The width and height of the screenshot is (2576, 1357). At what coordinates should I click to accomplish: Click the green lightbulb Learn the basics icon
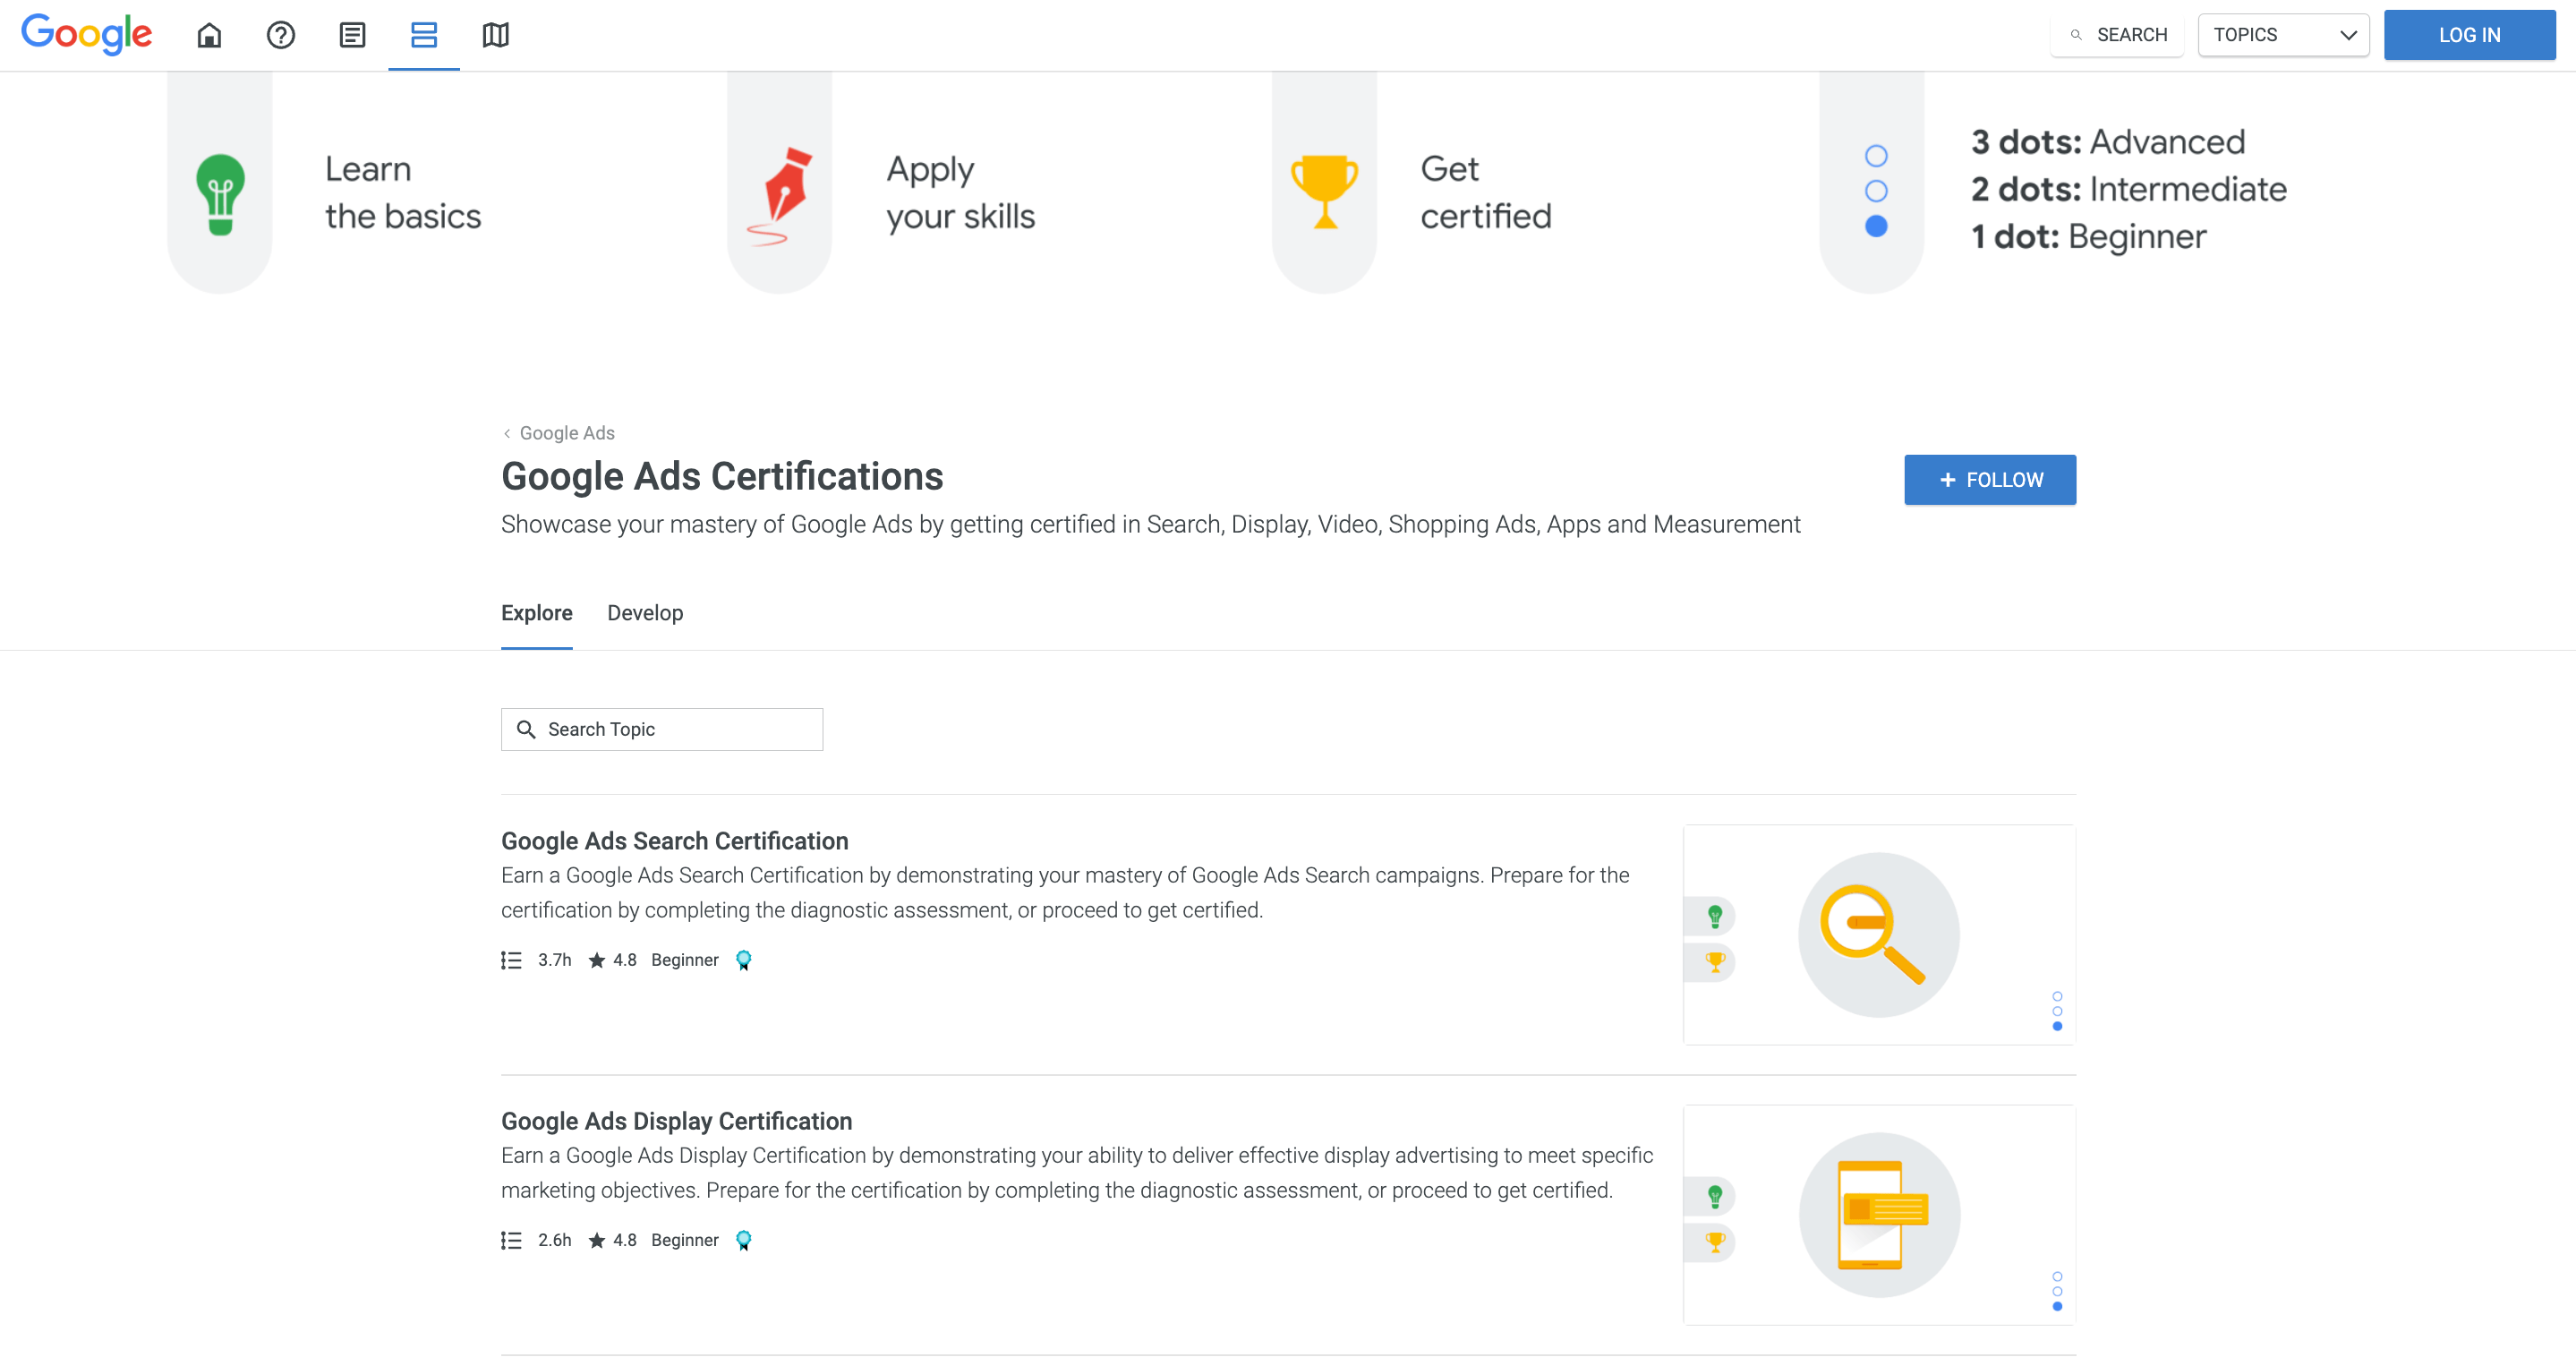pyautogui.click(x=220, y=194)
